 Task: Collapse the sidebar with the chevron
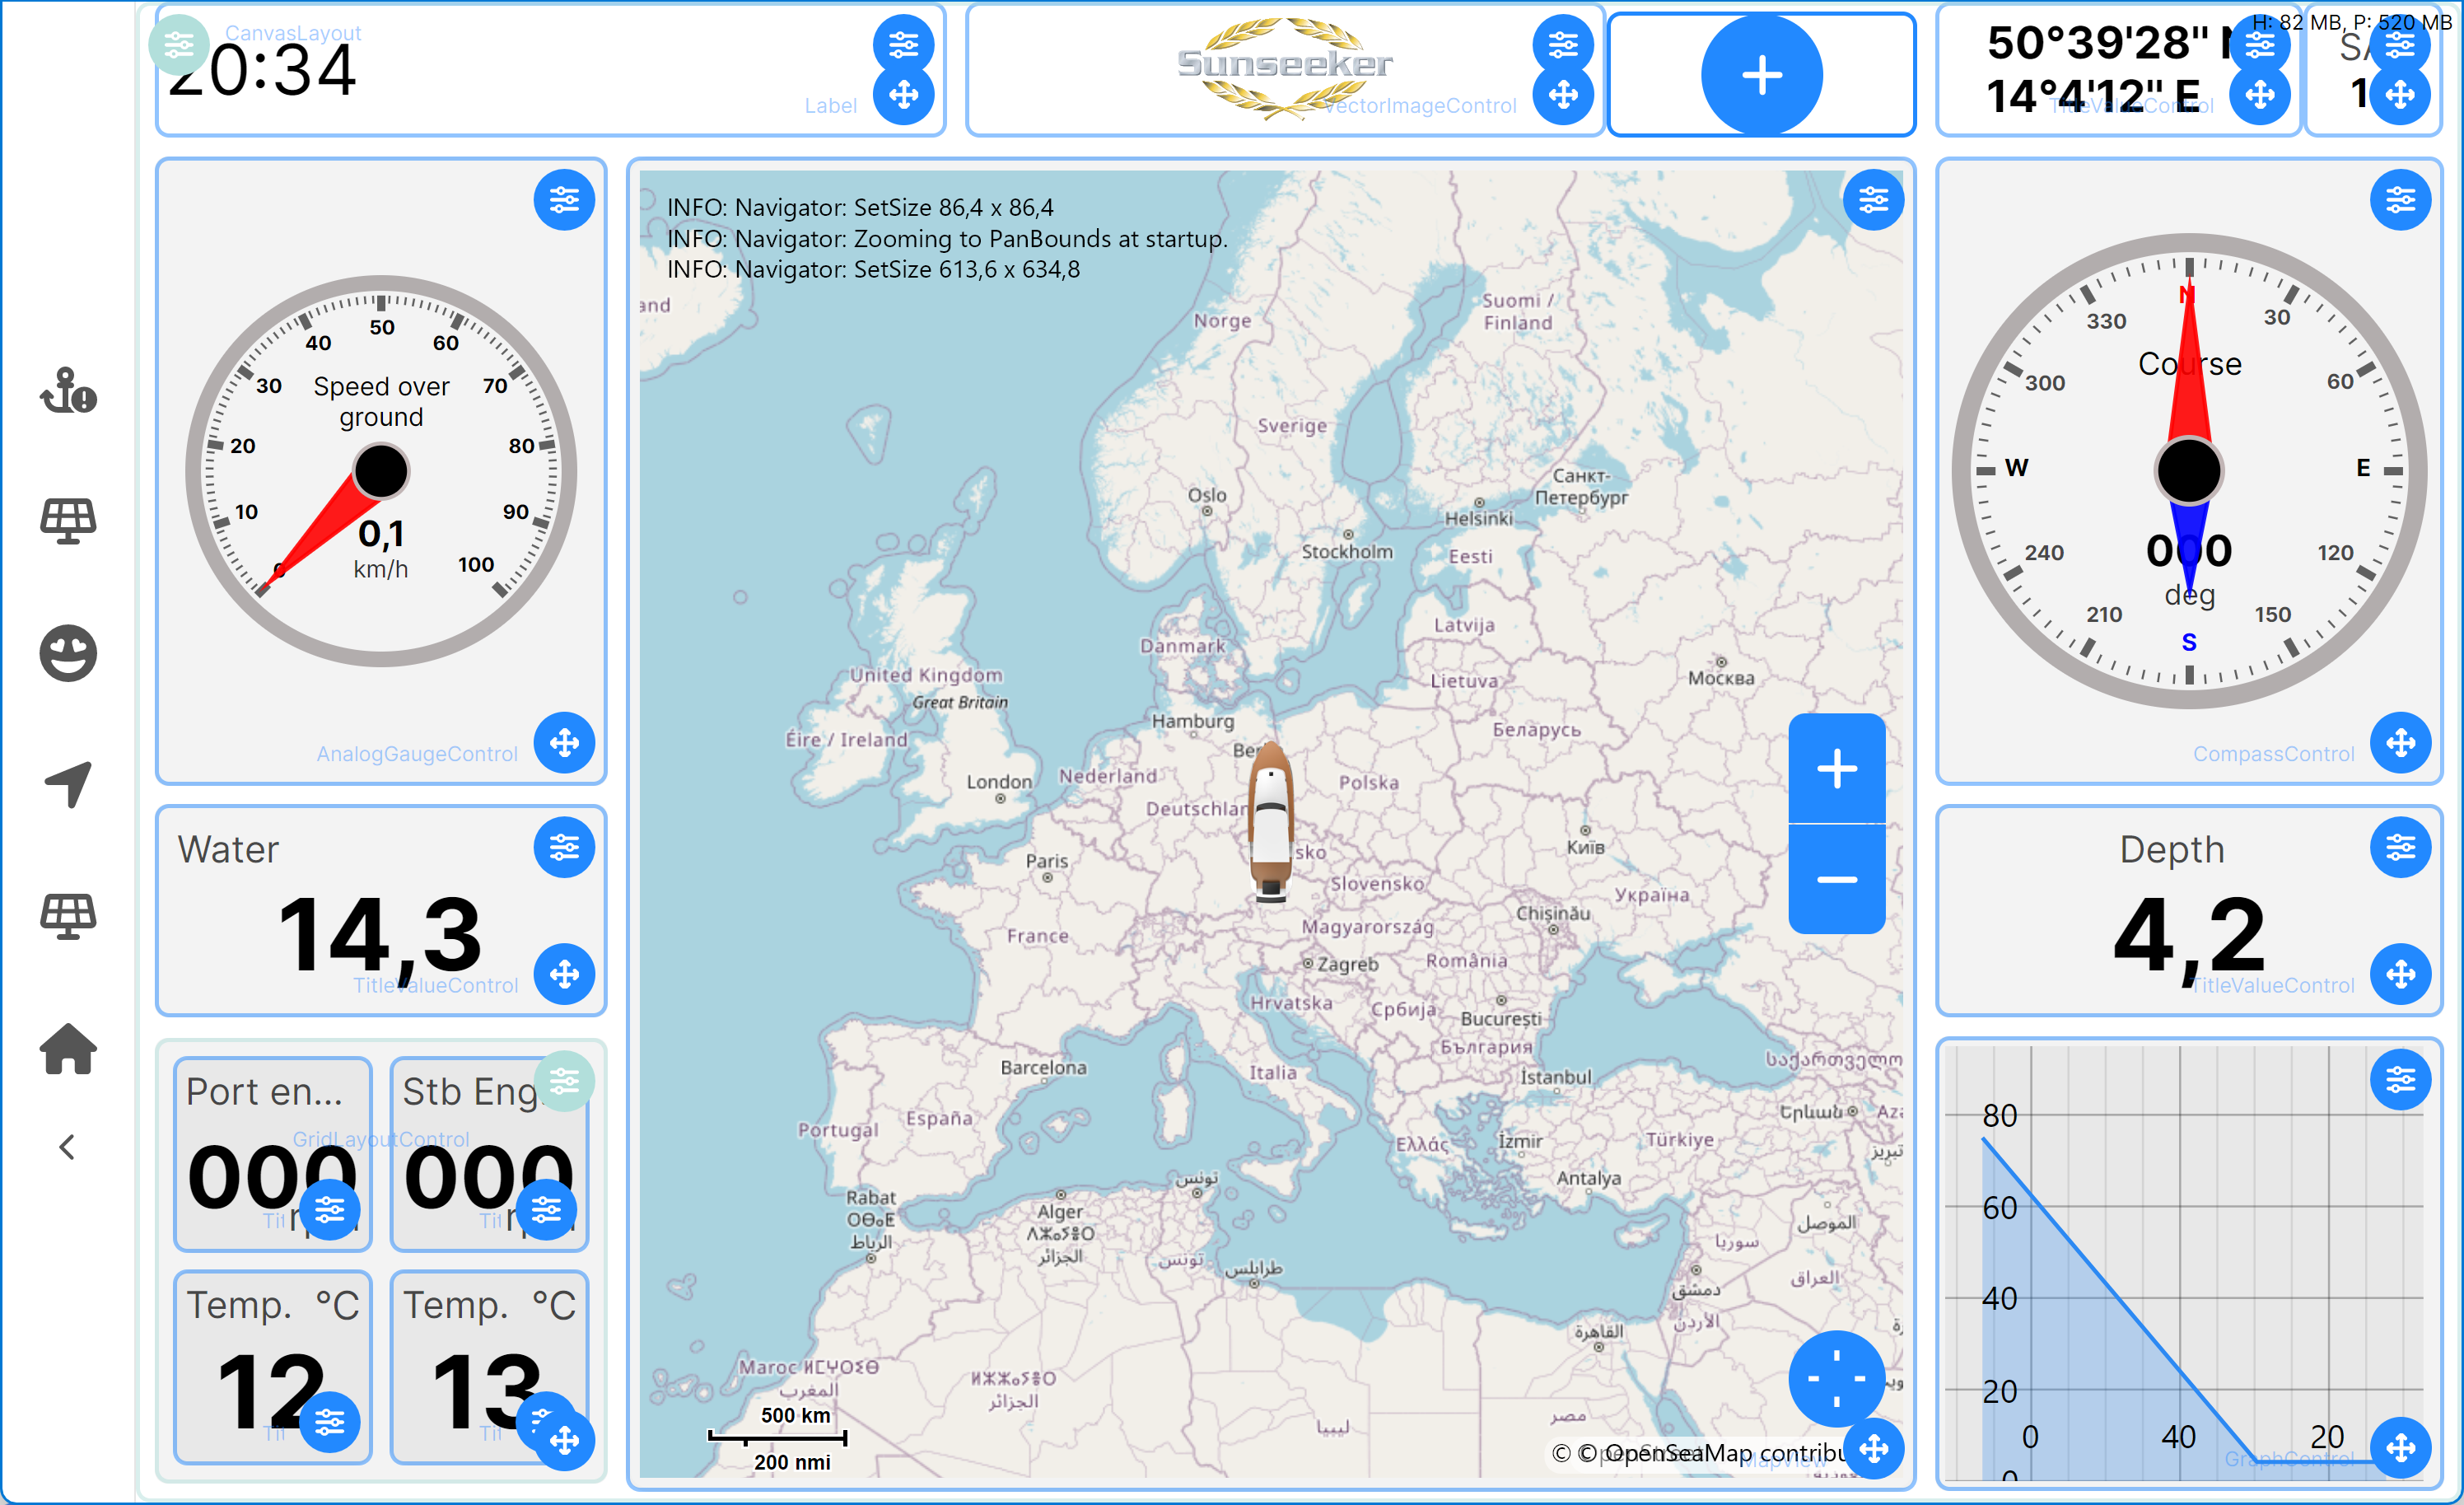pyautogui.click(x=67, y=1147)
